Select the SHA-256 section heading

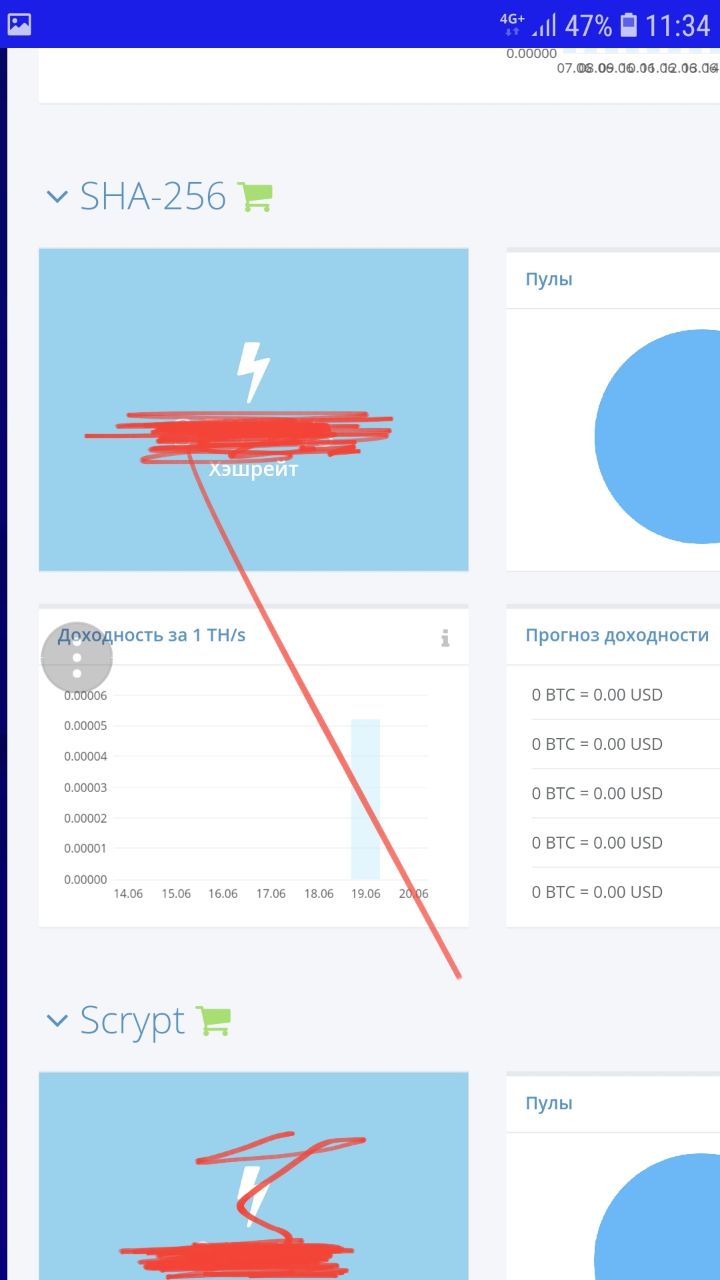pos(153,196)
